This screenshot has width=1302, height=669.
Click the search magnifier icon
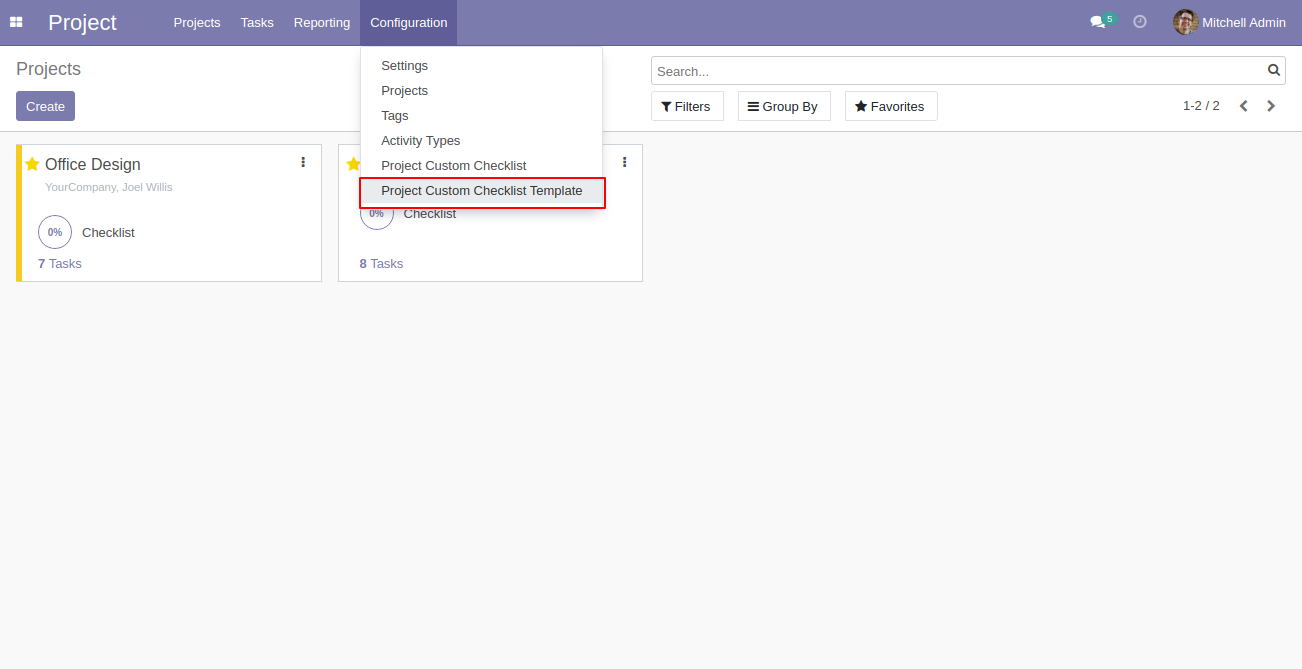(x=1274, y=70)
